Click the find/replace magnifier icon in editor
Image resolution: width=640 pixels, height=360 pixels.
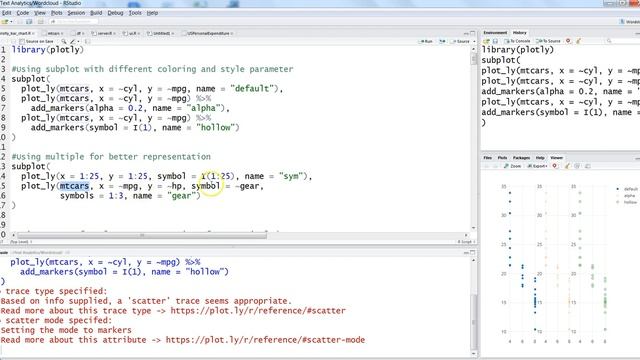pos(64,41)
